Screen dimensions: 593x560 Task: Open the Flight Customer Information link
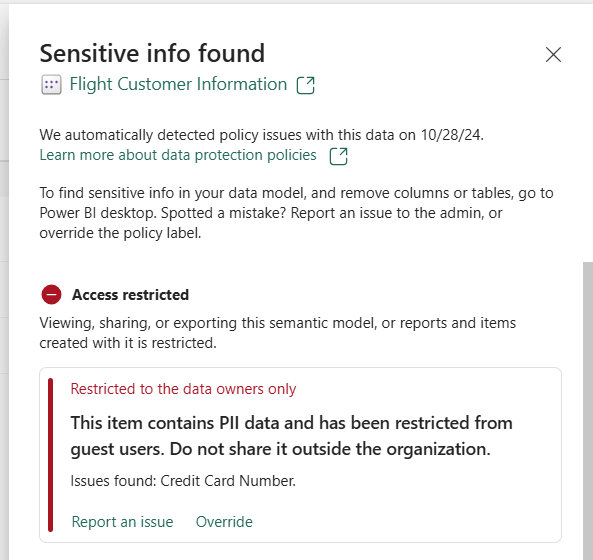coord(179,84)
